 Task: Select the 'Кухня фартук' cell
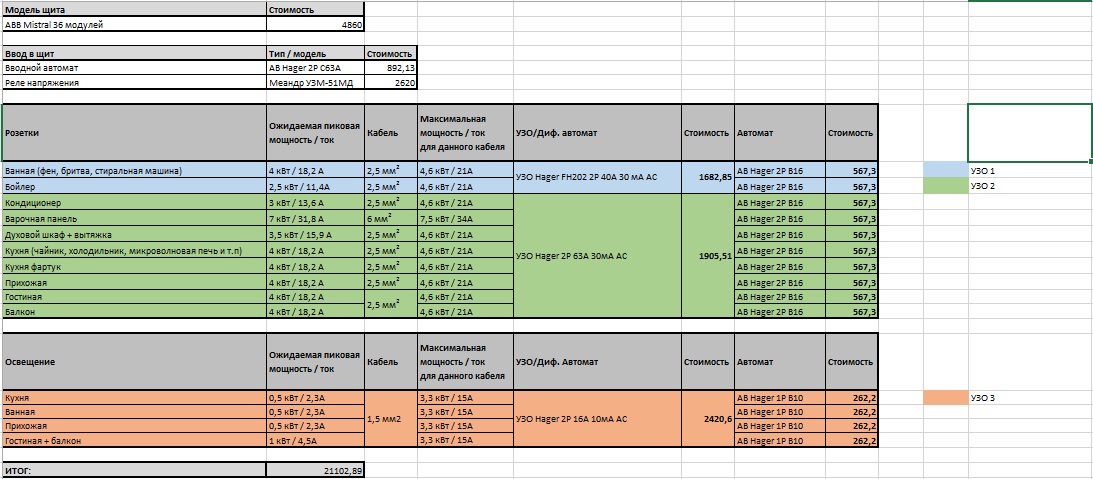point(134,267)
